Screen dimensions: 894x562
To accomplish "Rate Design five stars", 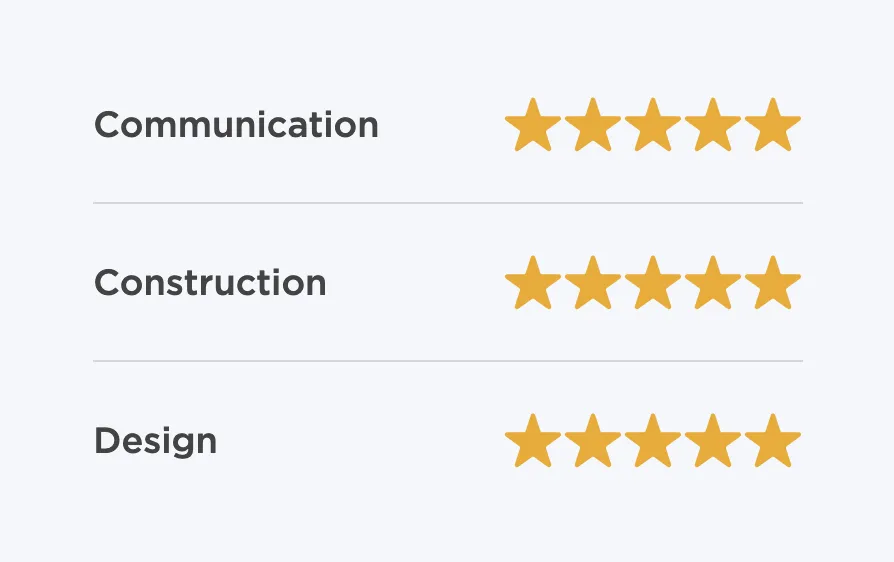I will click(773, 441).
